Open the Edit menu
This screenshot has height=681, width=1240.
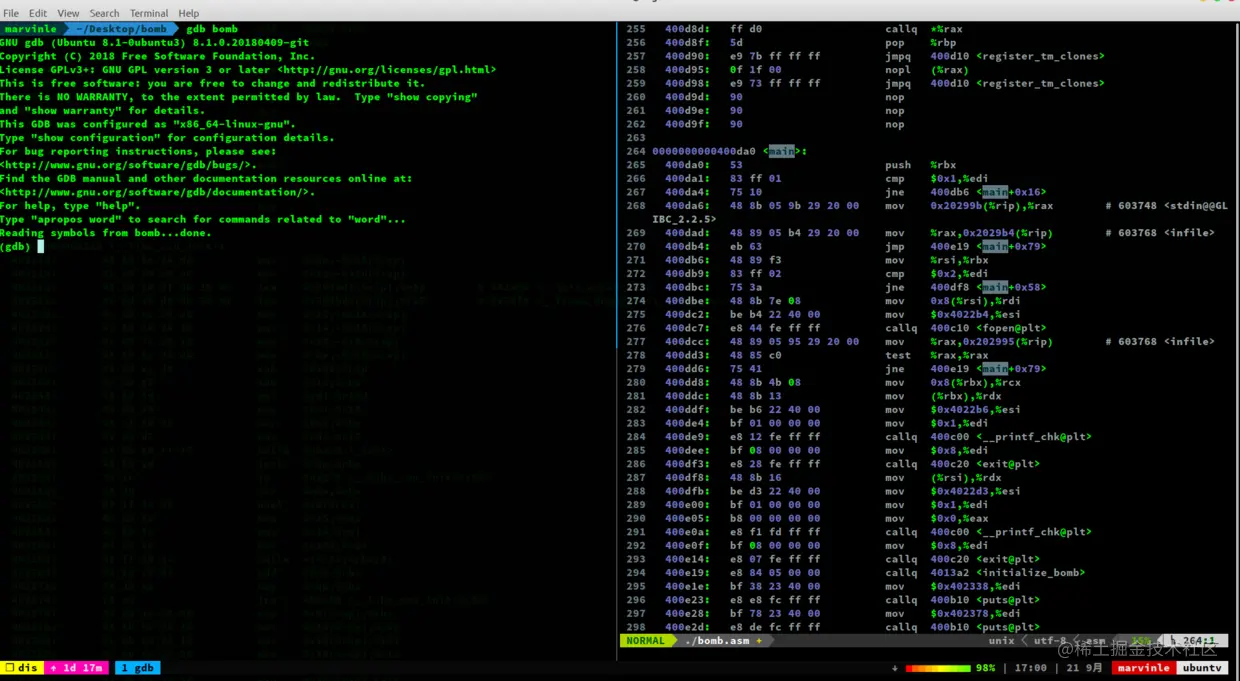pos(38,13)
